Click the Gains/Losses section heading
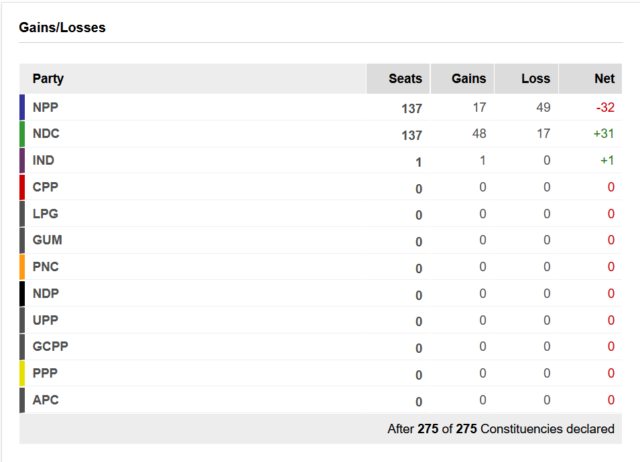Image resolution: width=640 pixels, height=462 pixels. (x=62, y=27)
